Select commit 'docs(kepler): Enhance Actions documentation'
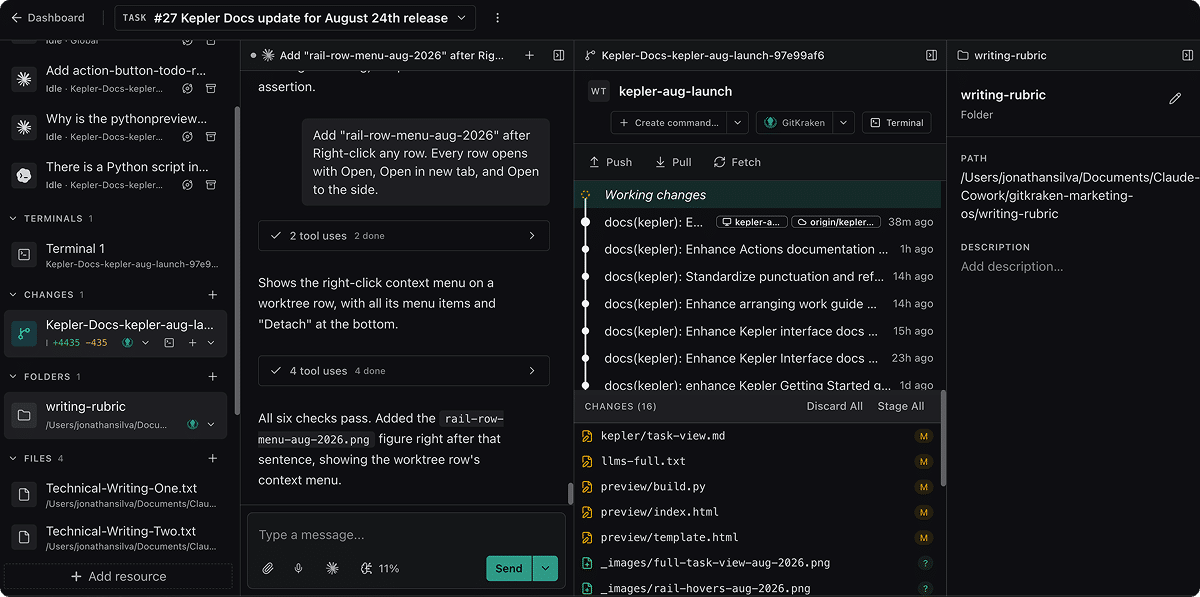This screenshot has width=1200, height=597. tap(758, 249)
